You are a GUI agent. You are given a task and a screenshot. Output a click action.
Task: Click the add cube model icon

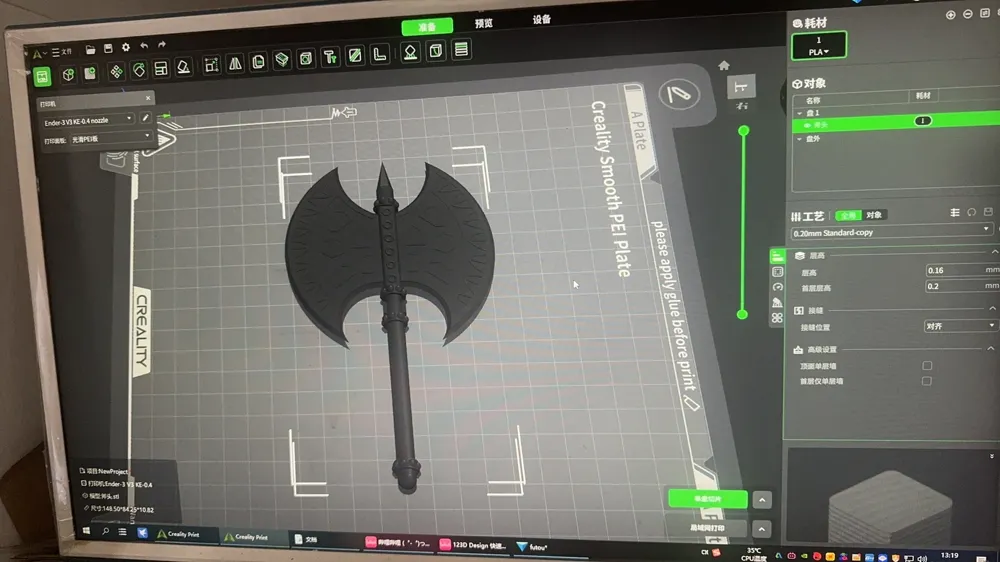tap(68, 75)
